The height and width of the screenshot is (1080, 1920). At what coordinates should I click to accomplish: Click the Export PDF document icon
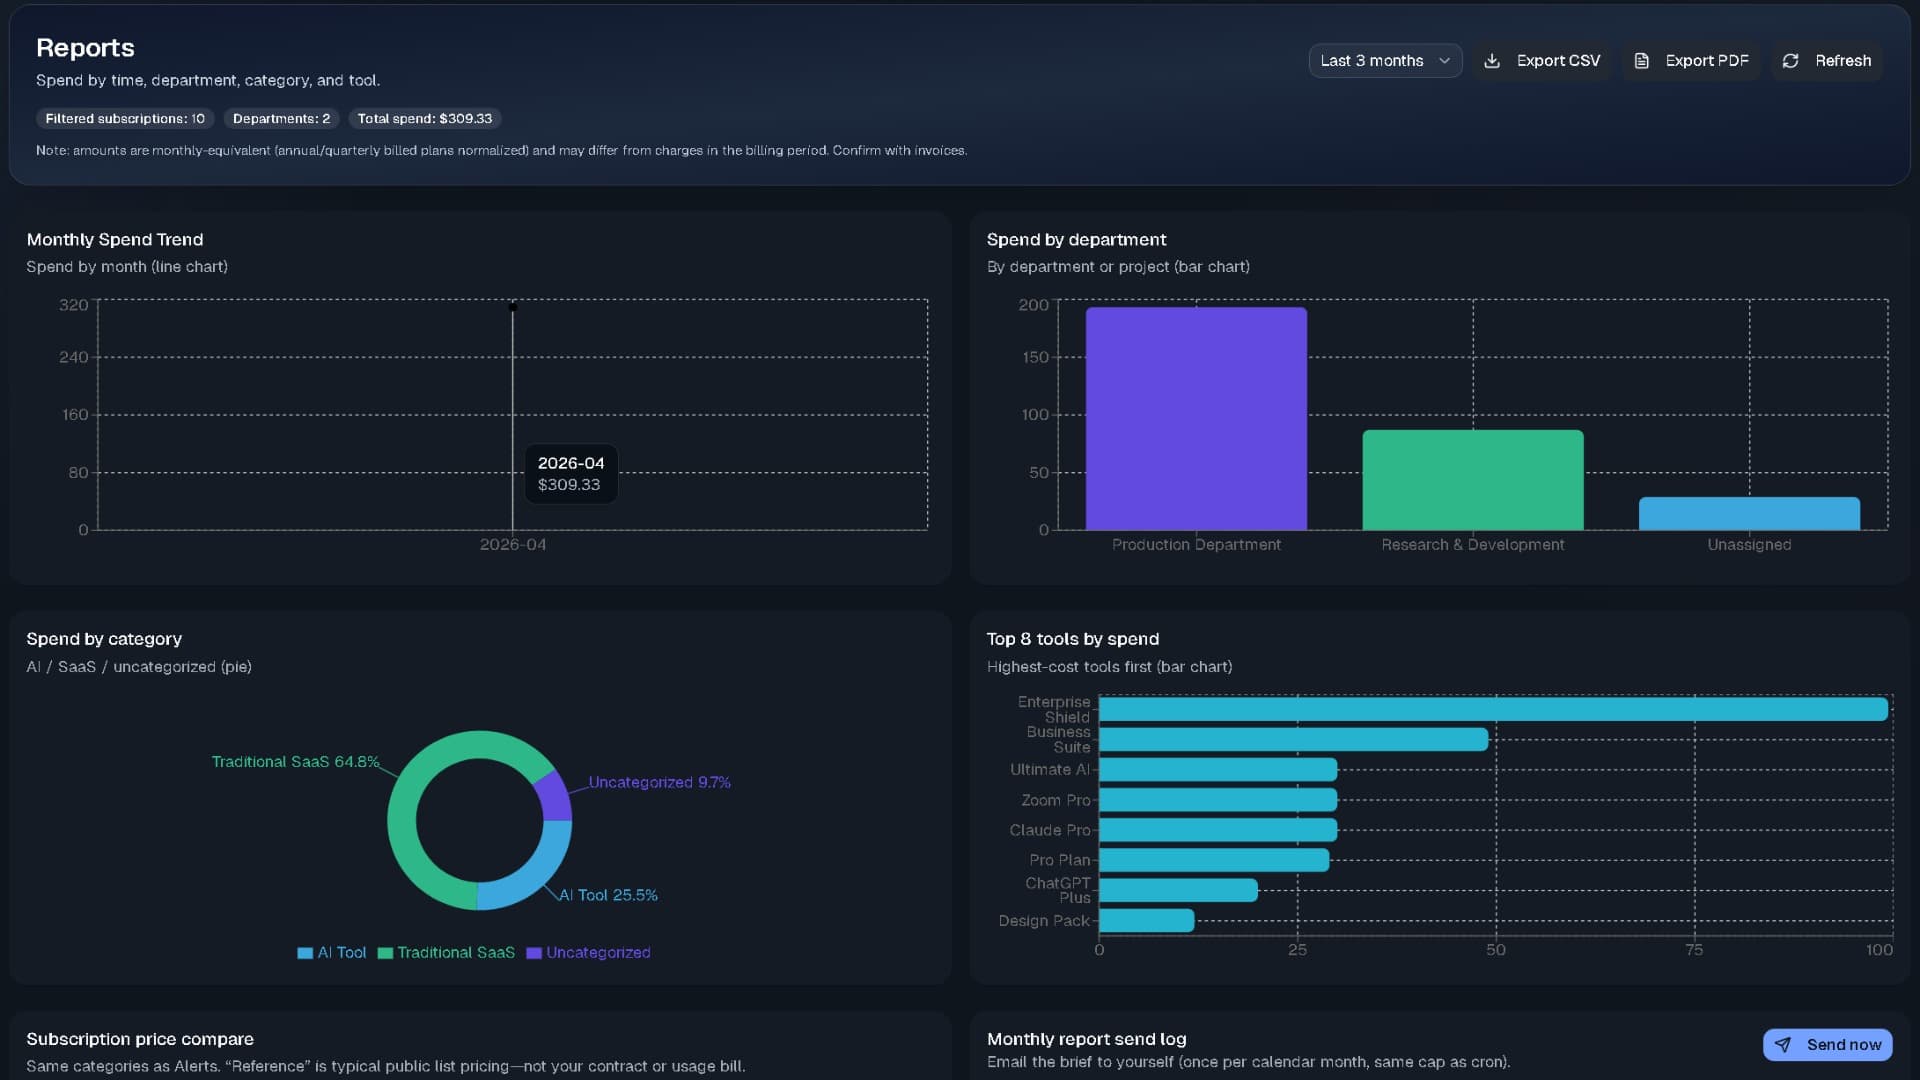point(1641,60)
